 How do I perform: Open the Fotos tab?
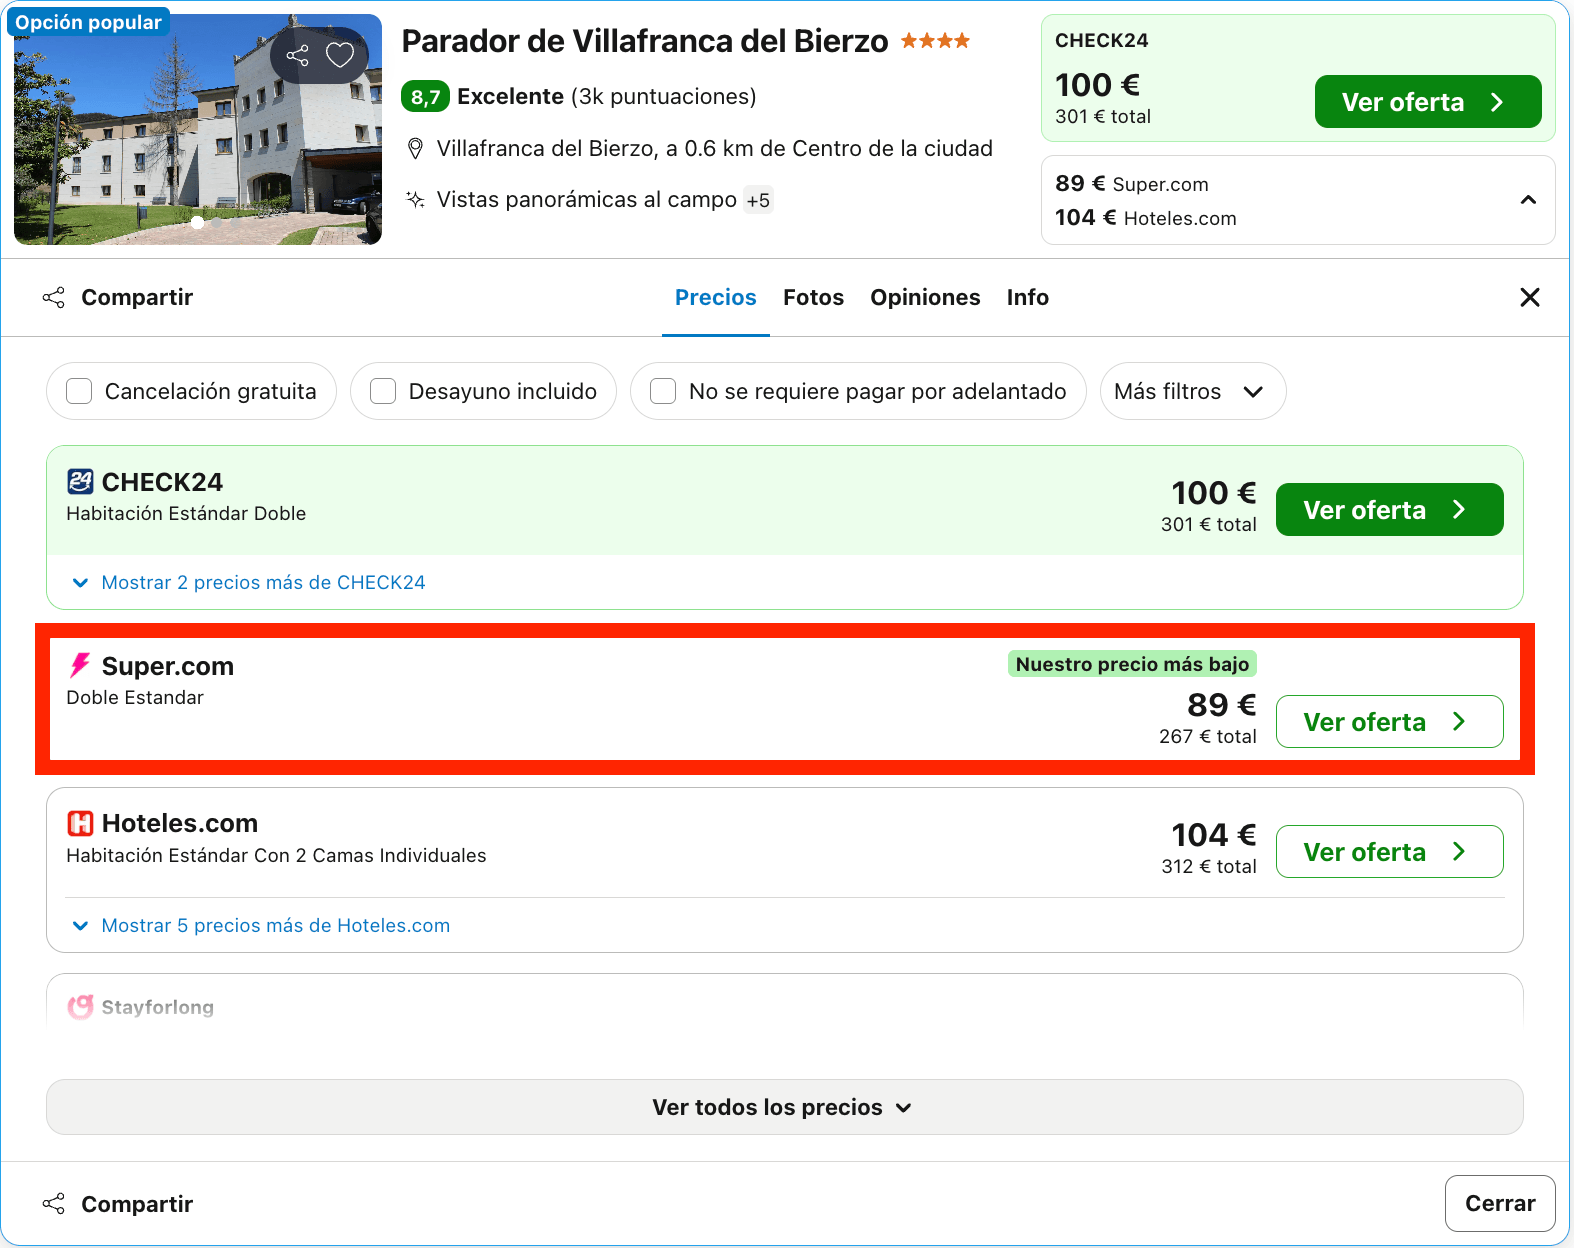813,297
